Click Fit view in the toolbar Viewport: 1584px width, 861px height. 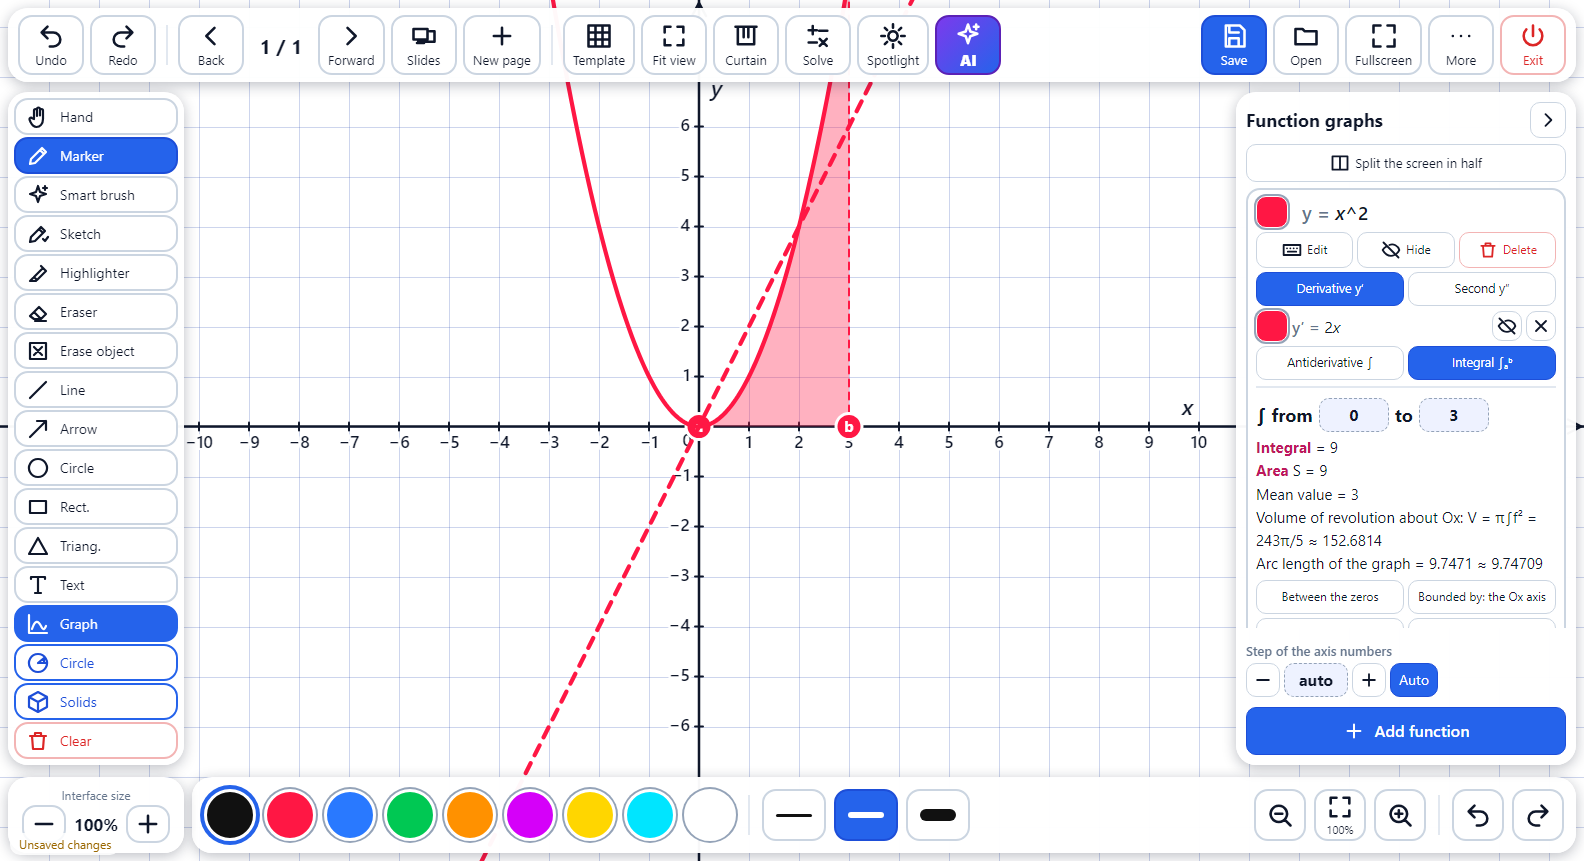pyautogui.click(x=674, y=45)
